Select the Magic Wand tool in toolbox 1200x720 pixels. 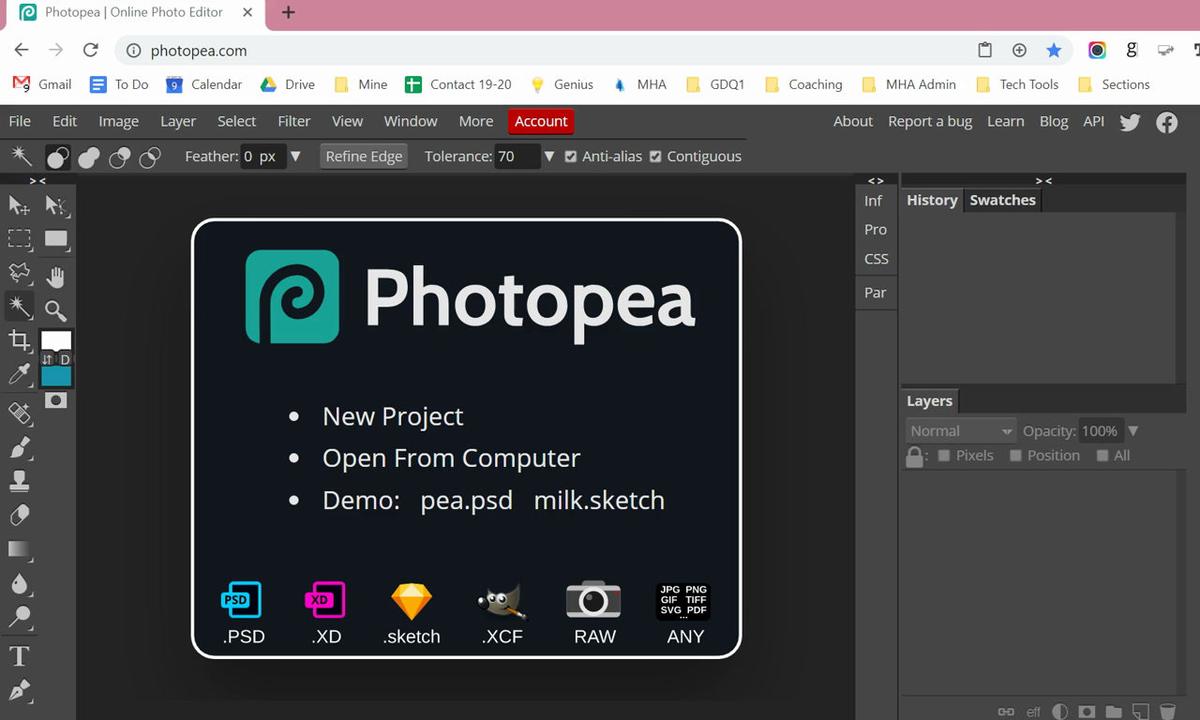point(19,306)
